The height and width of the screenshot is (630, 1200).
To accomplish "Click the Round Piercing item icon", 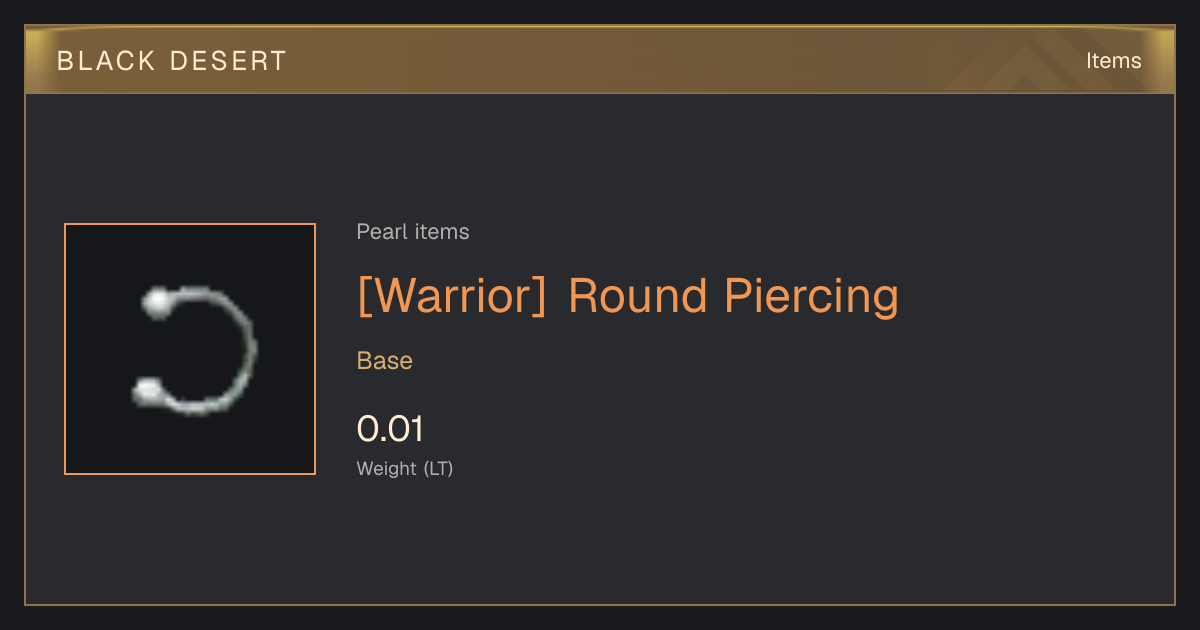I will coord(190,349).
